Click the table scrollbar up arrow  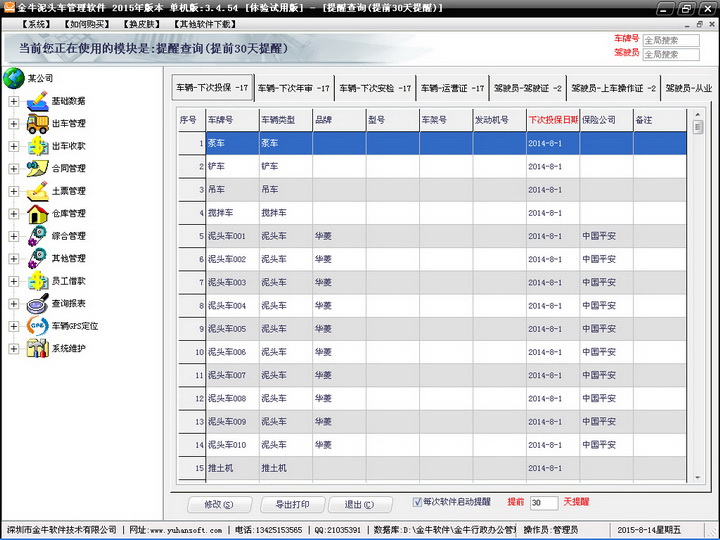(698, 114)
